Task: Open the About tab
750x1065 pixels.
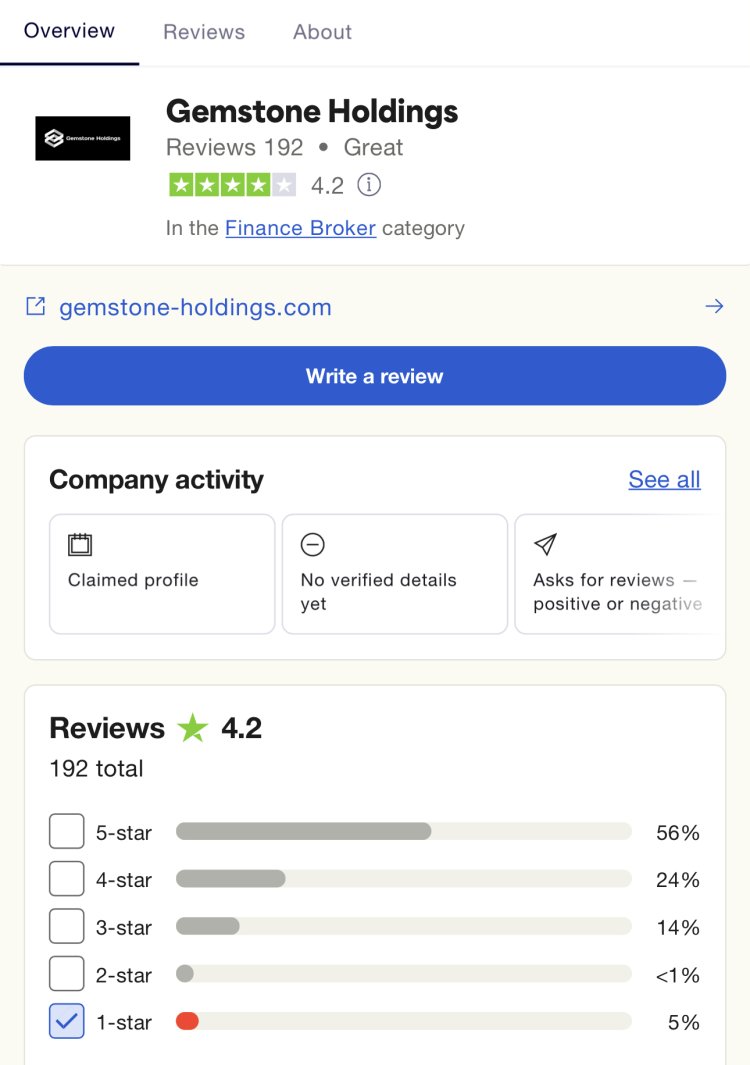Action: 321,31
